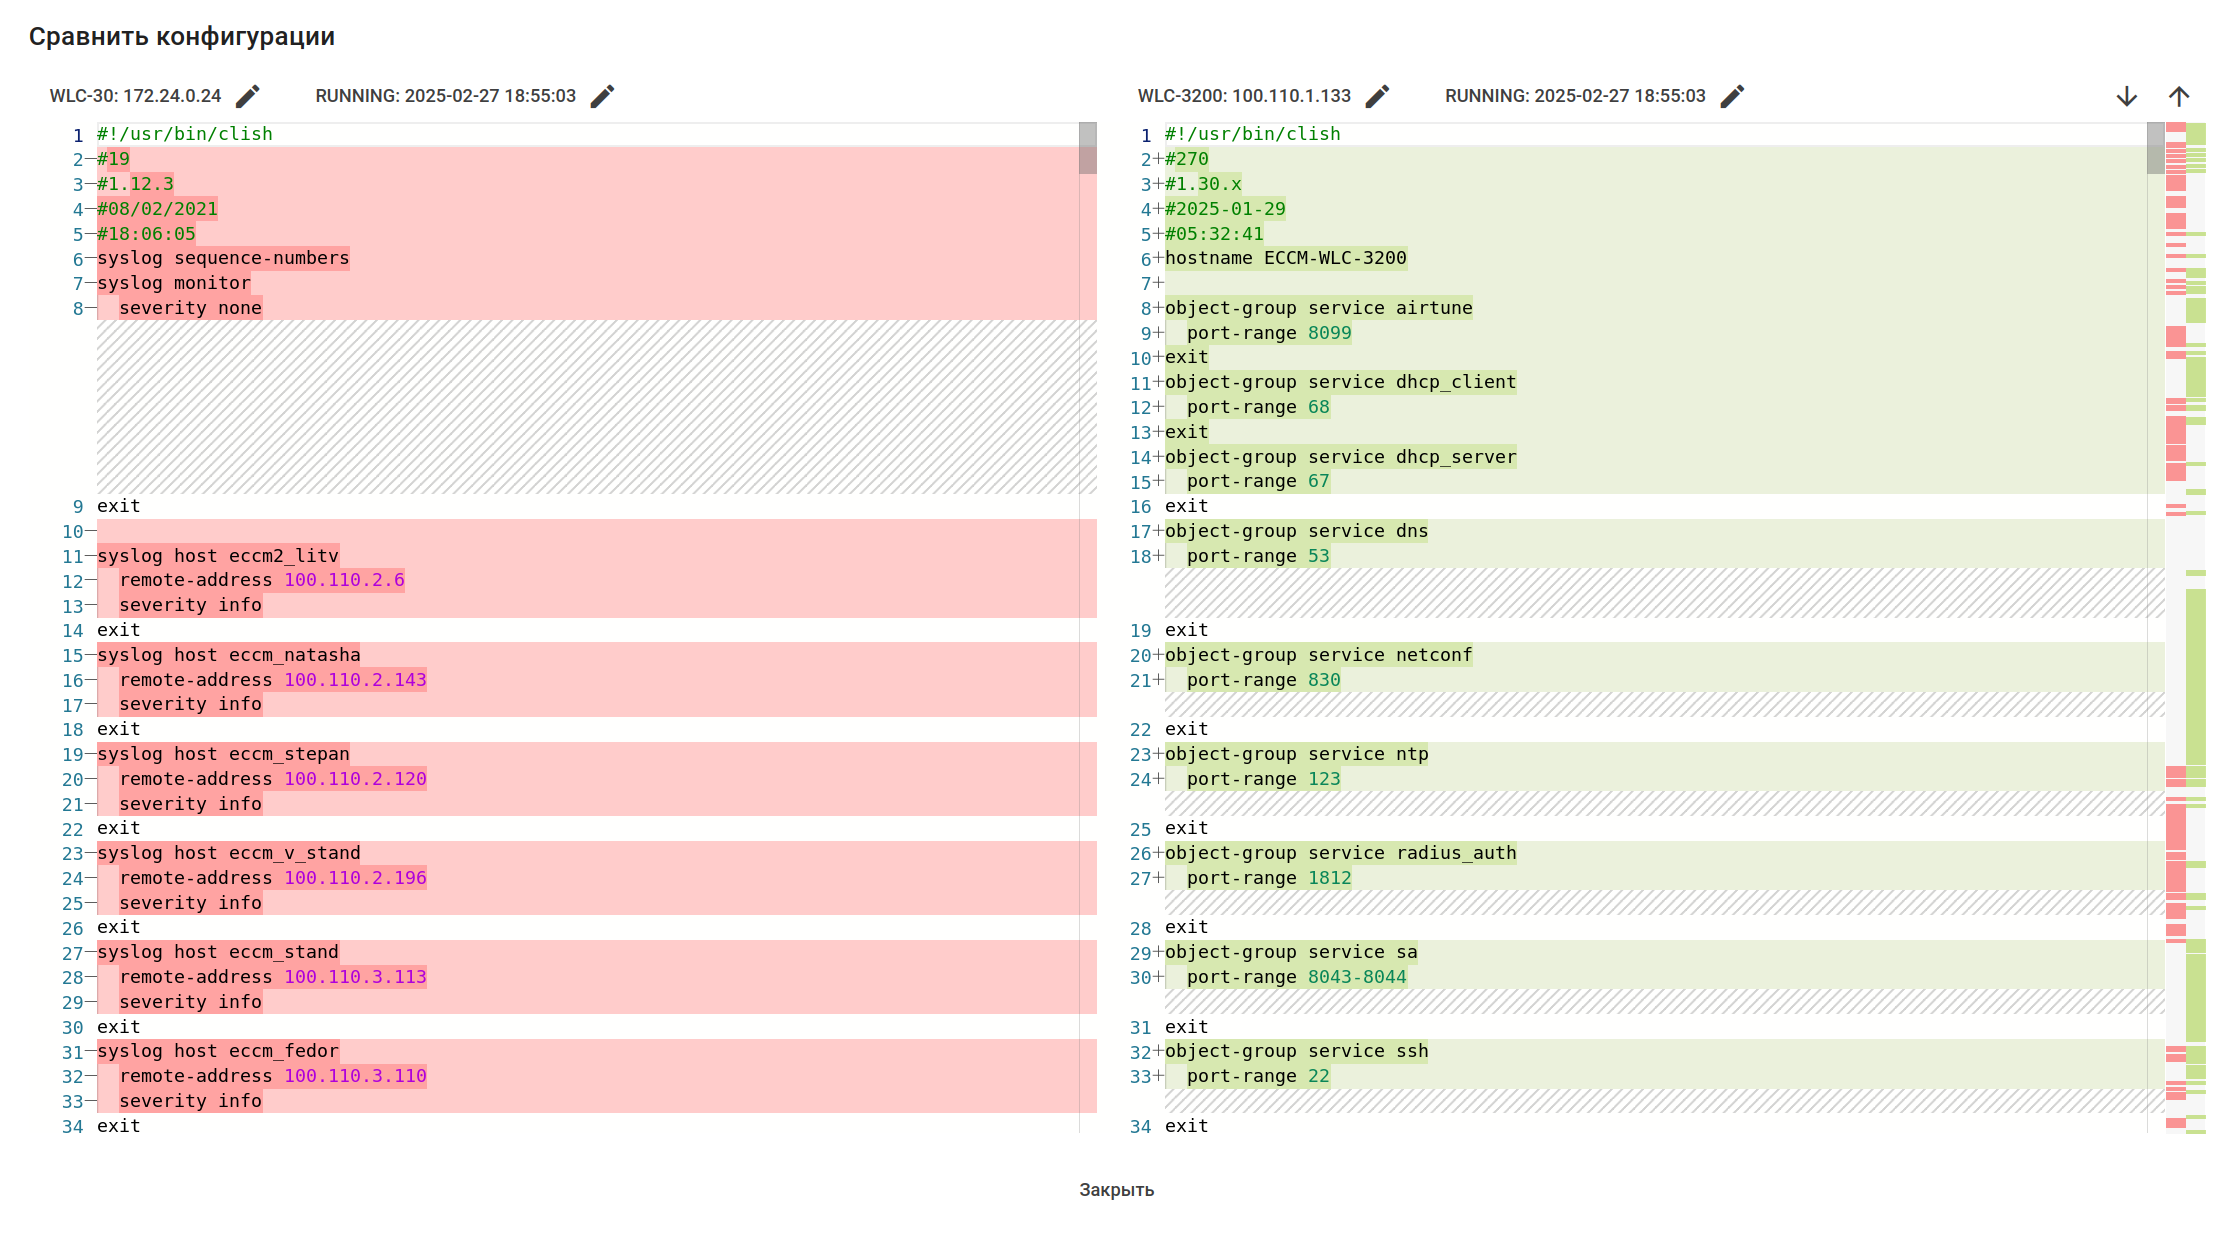Click 'port-range 8043-8044' line
2230x1240 pixels.
[1296, 977]
